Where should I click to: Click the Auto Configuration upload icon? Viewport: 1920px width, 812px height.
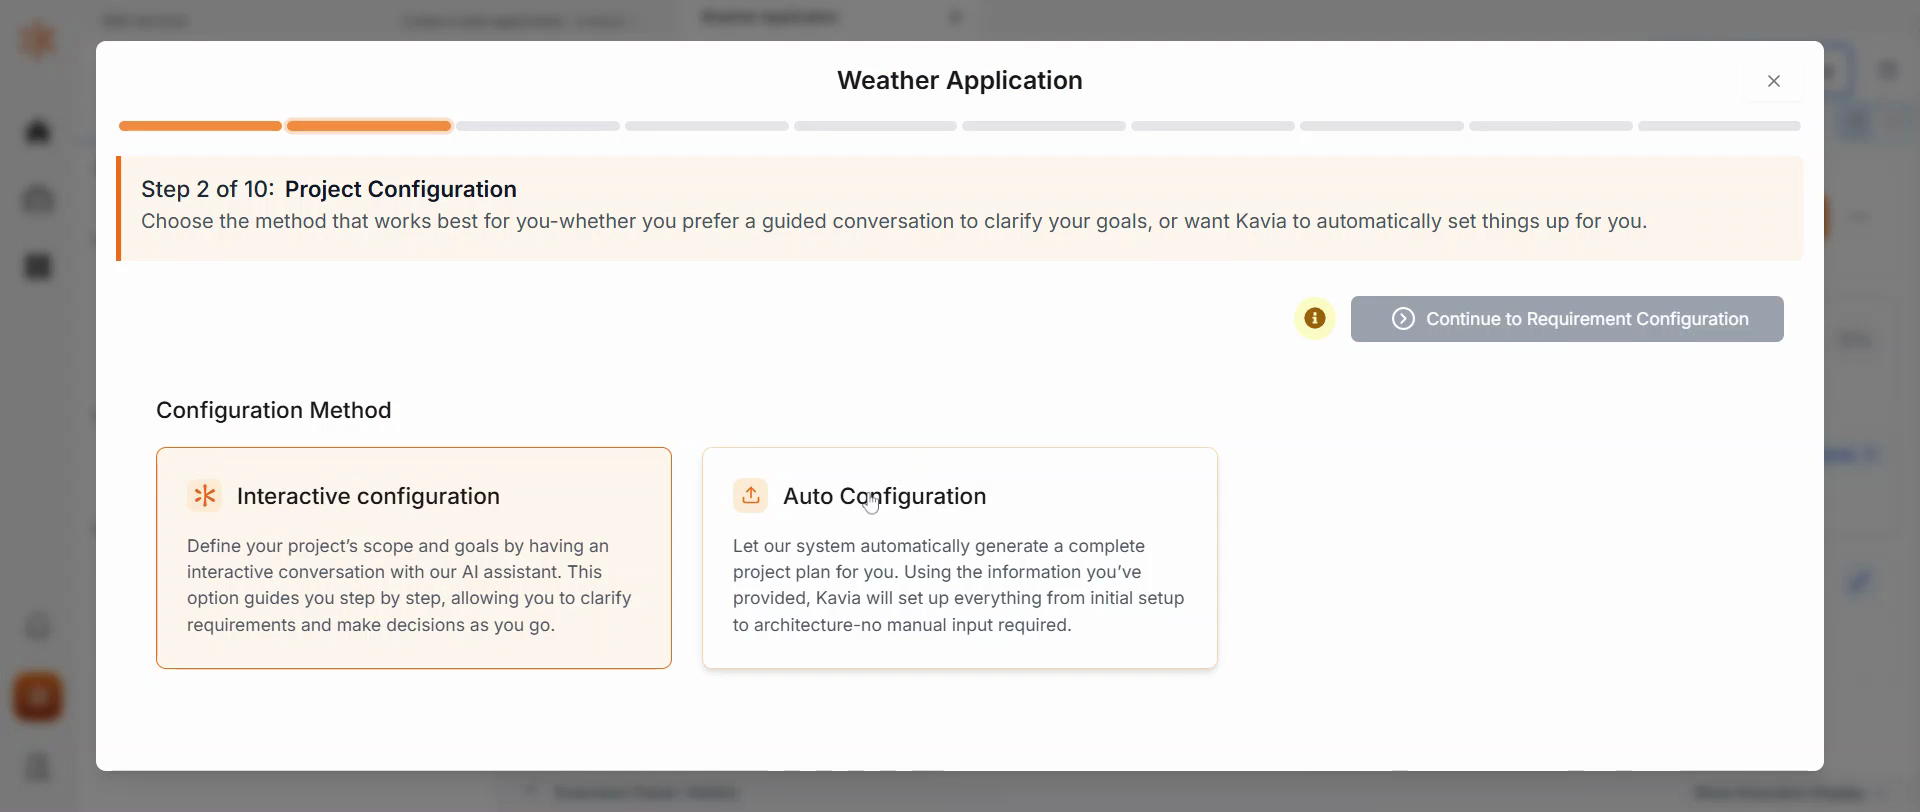[750, 496]
